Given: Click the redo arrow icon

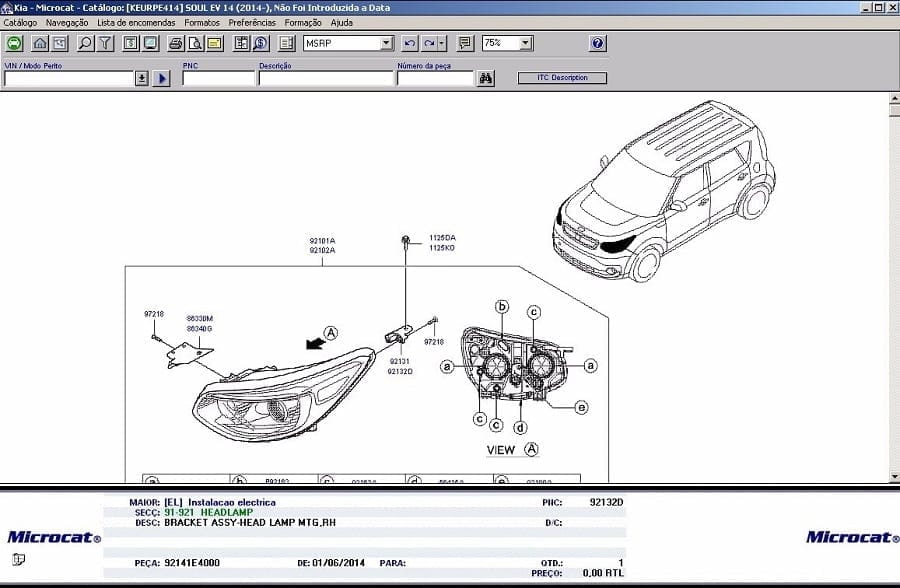Looking at the screenshot, I should (429, 43).
